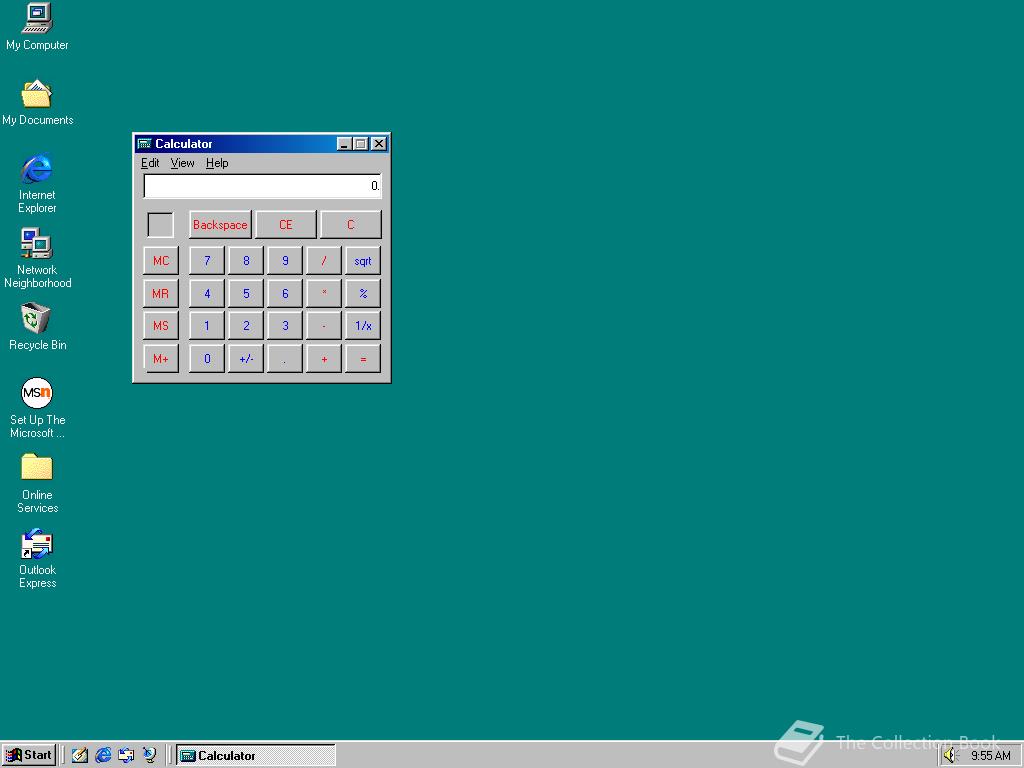The image size is (1024, 768).
Task: Click the Calculator taskbar button
Action: 256,756
